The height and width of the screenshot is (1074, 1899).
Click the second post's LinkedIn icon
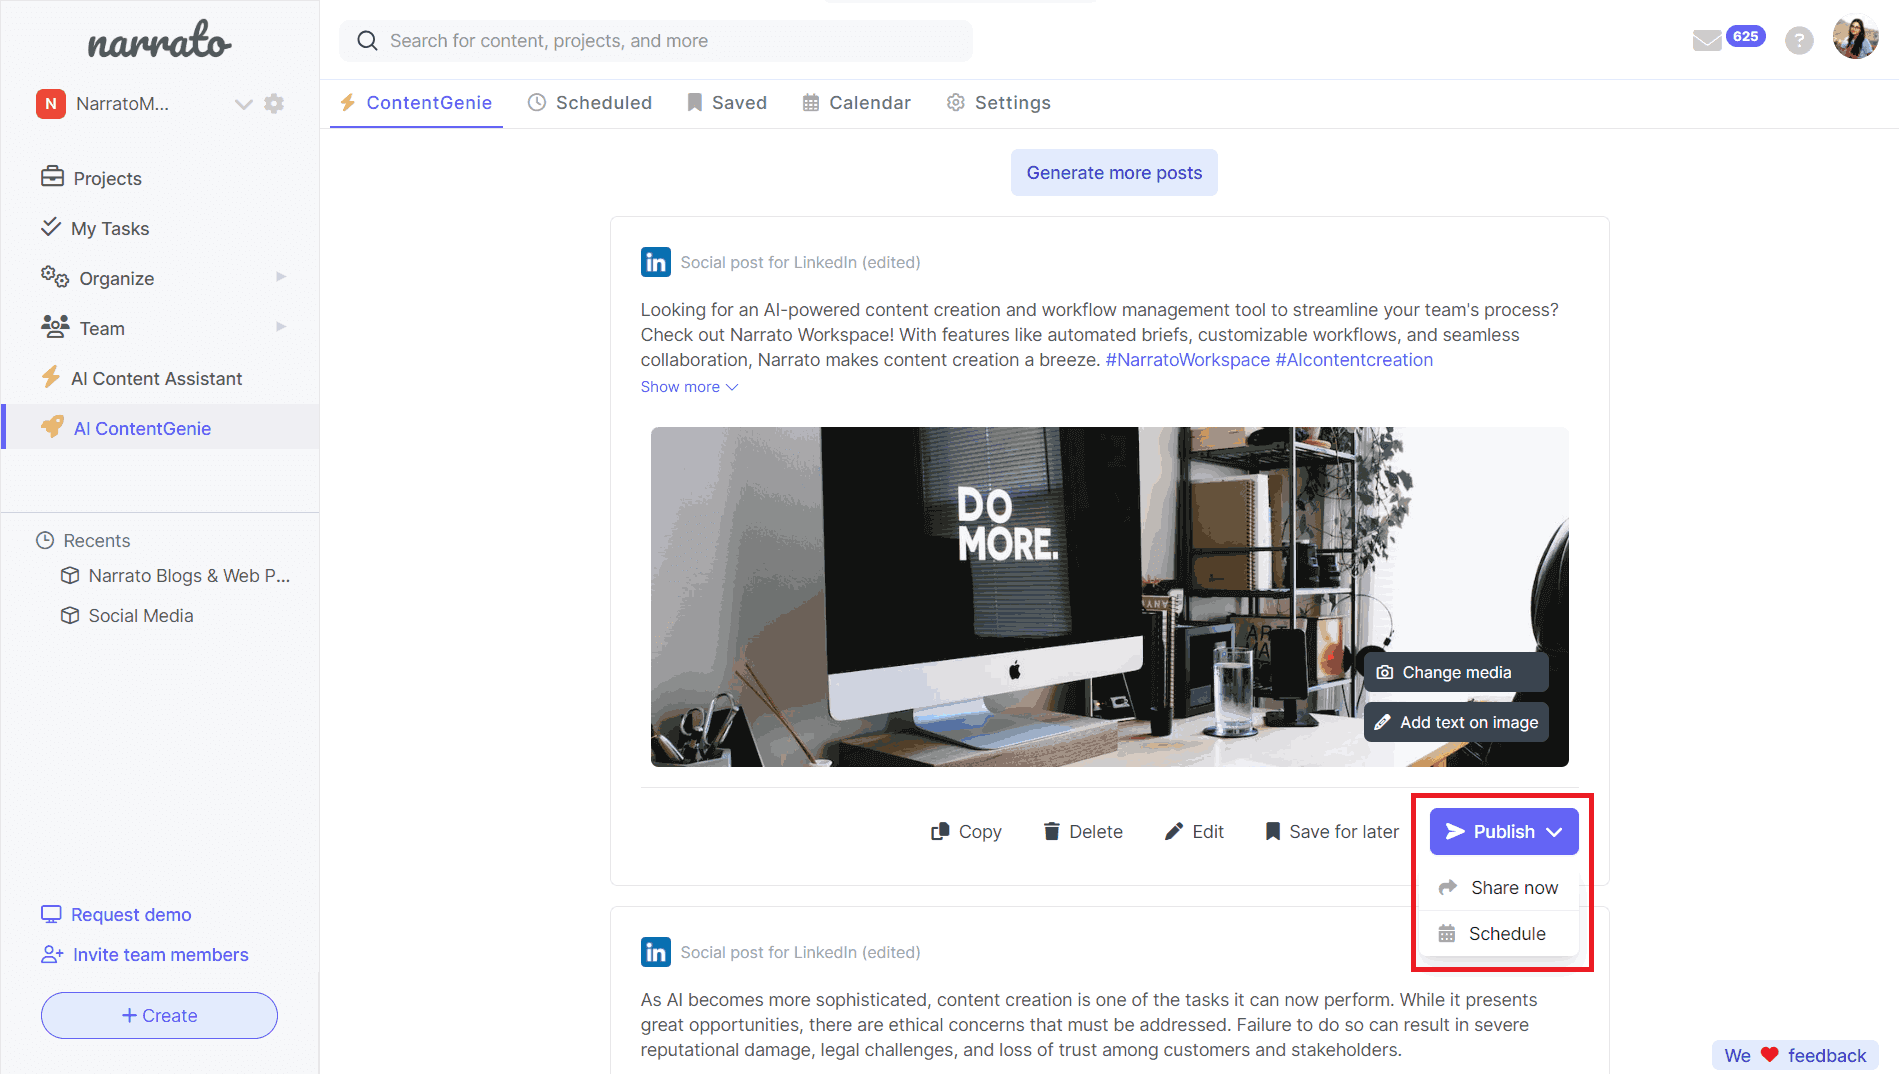click(656, 952)
